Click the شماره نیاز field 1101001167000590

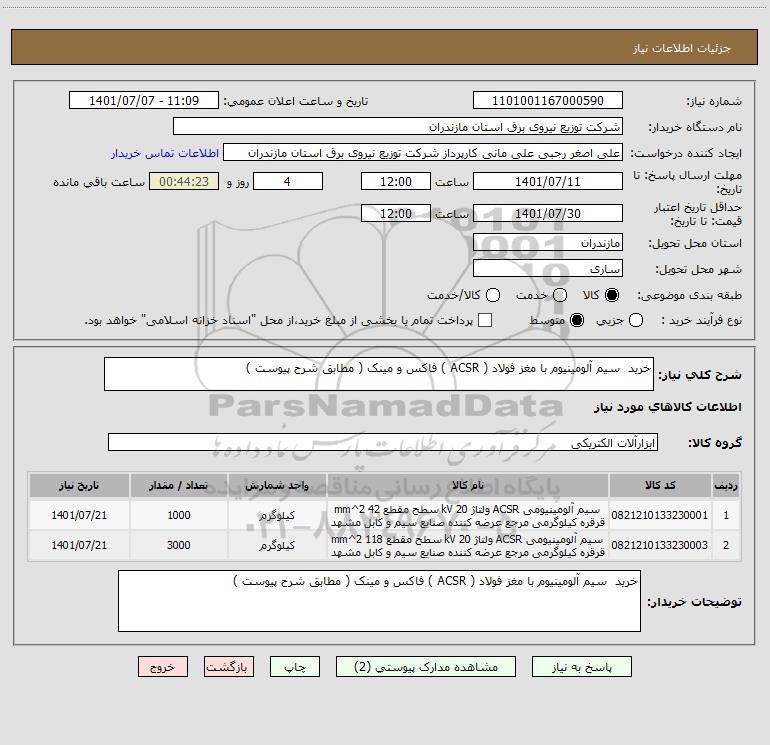click(548, 101)
